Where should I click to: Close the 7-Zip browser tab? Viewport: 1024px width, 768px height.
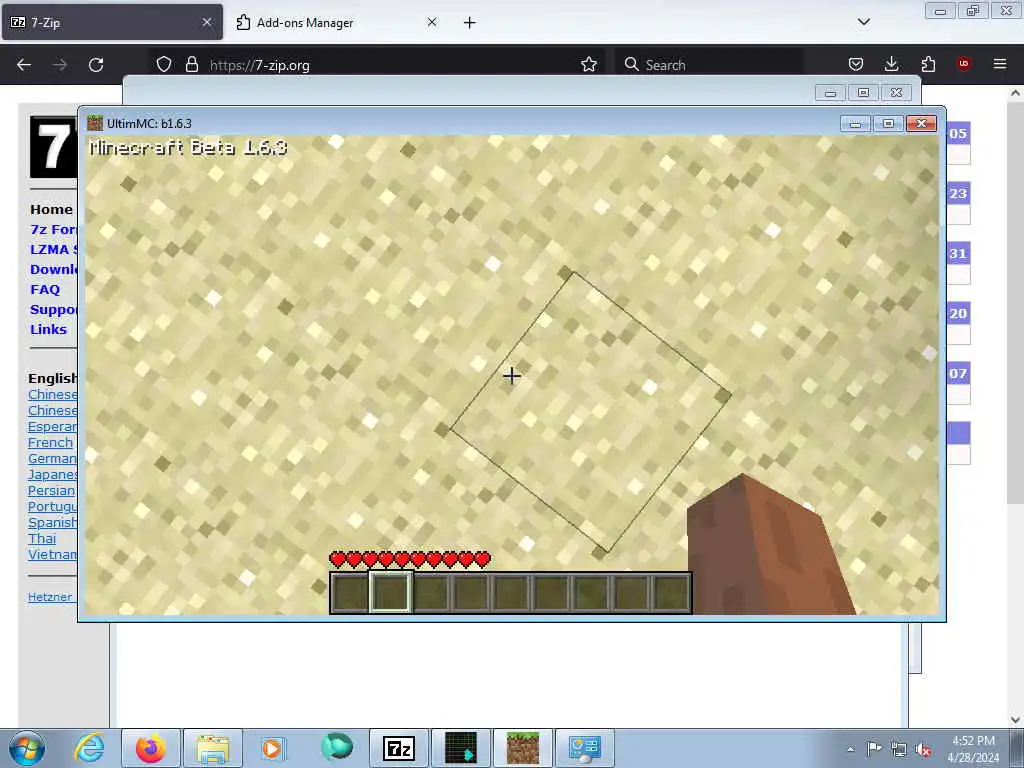pyautogui.click(x=207, y=22)
